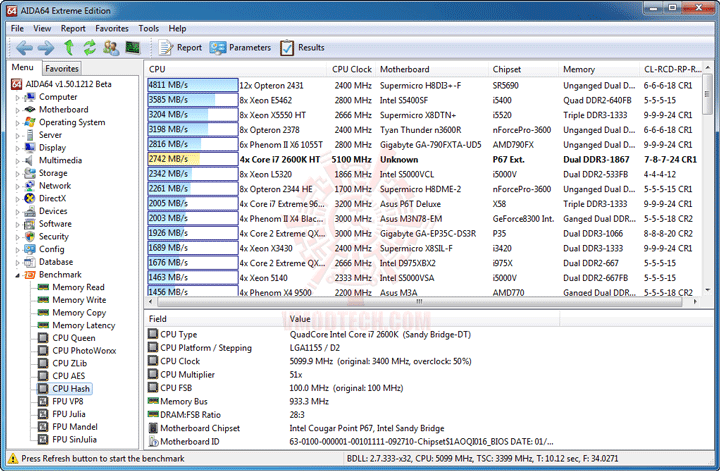Click the green Up arrow toolbar icon
The width and height of the screenshot is (720, 471).
pos(69,47)
